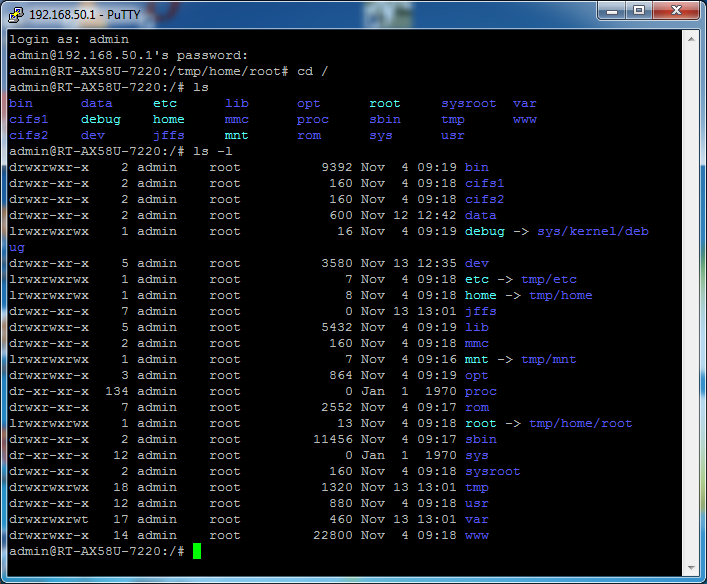Click 'sysroot' in the long listing
Viewport: 707px width, 584px height.
coord(493,471)
